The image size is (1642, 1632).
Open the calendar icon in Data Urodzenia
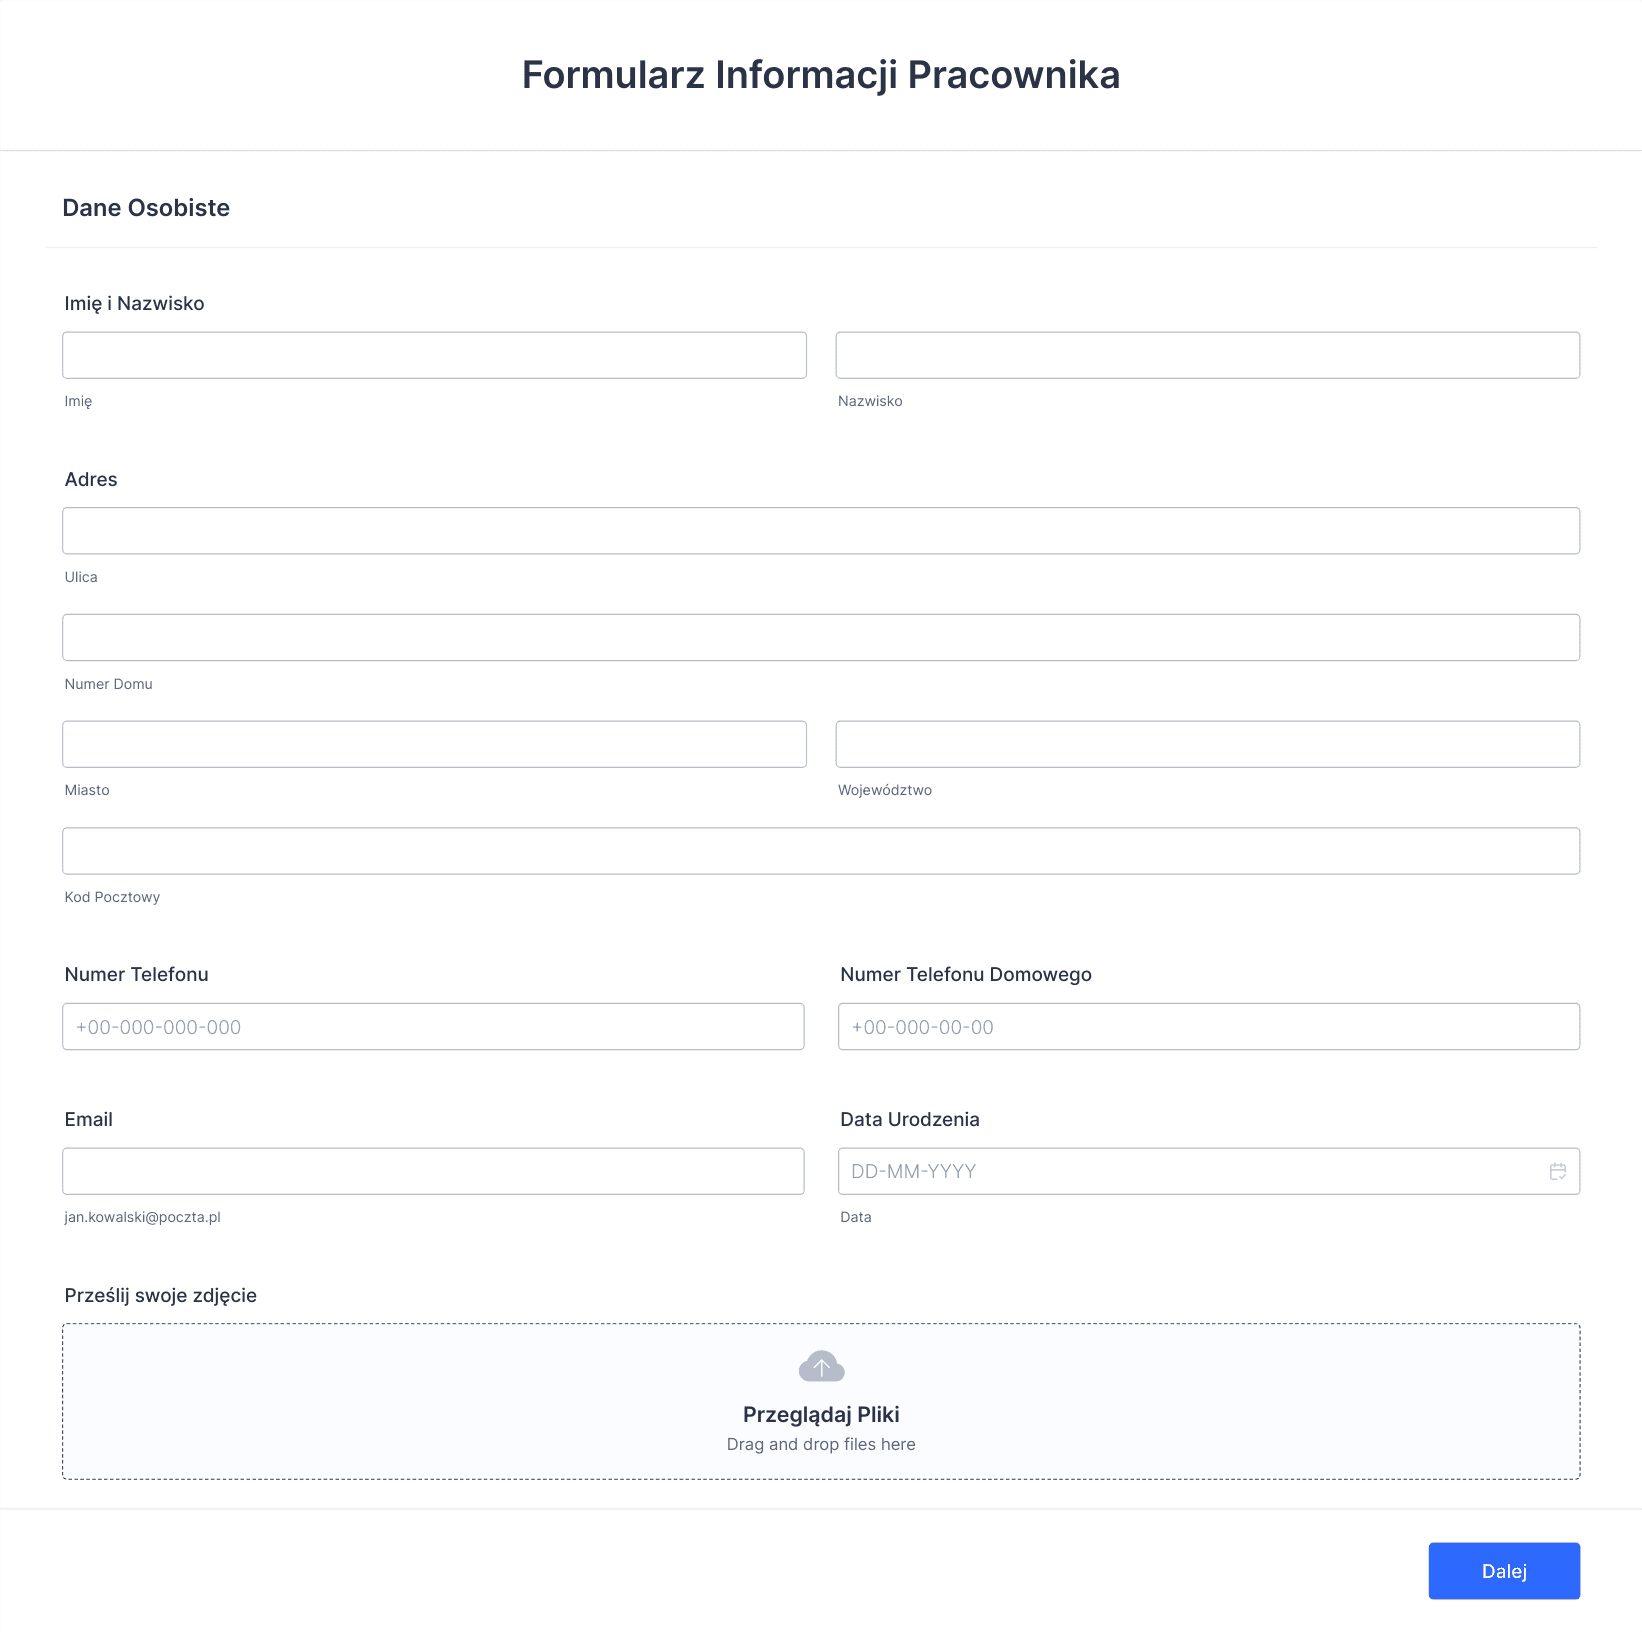point(1557,1171)
